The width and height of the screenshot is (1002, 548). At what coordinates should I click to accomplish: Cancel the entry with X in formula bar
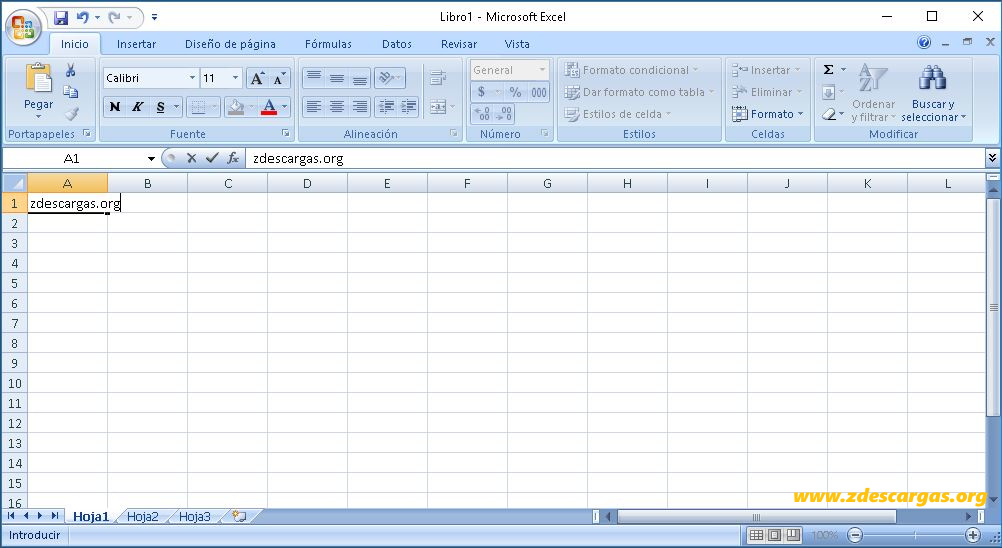coord(191,158)
